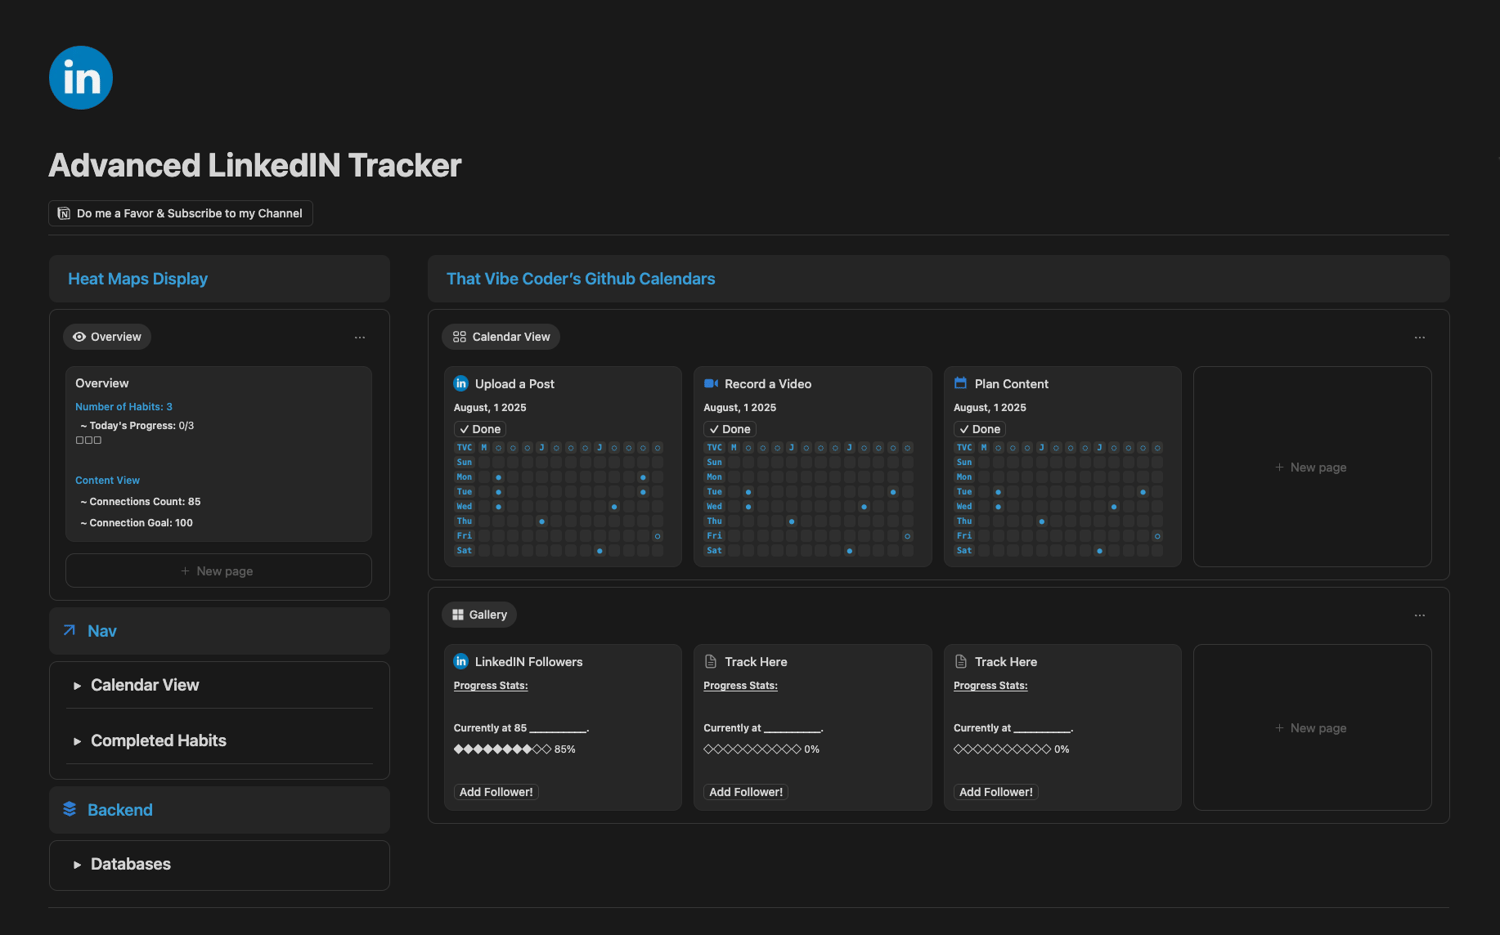Click the arrow icon next to Nav

pos(70,630)
